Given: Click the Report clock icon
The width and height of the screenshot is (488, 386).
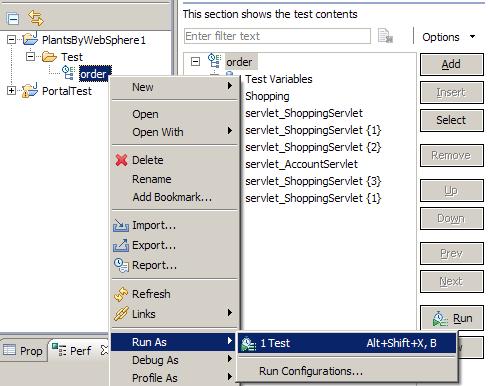Looking at the screenshot, I should pos(121,265).
